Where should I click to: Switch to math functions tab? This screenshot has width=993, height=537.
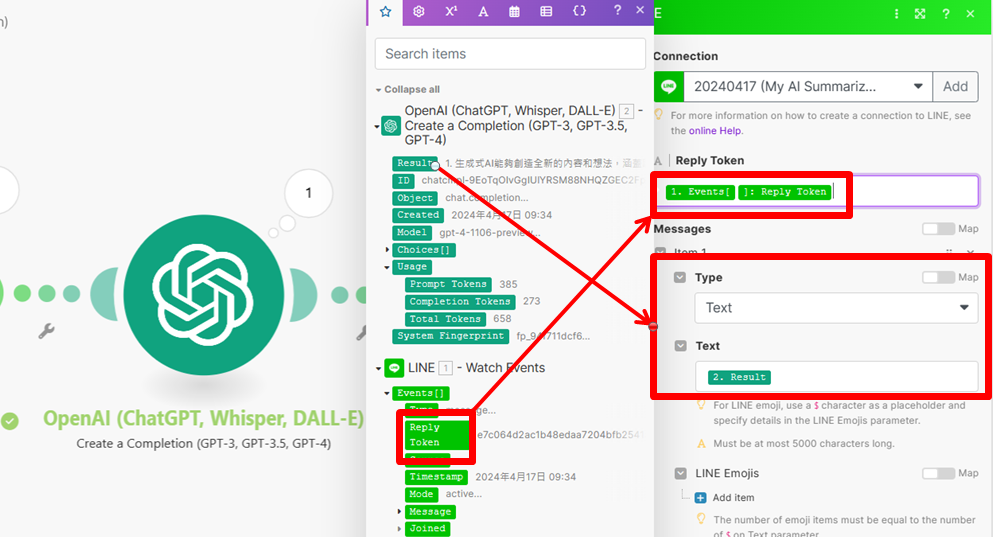pos(451,11)
